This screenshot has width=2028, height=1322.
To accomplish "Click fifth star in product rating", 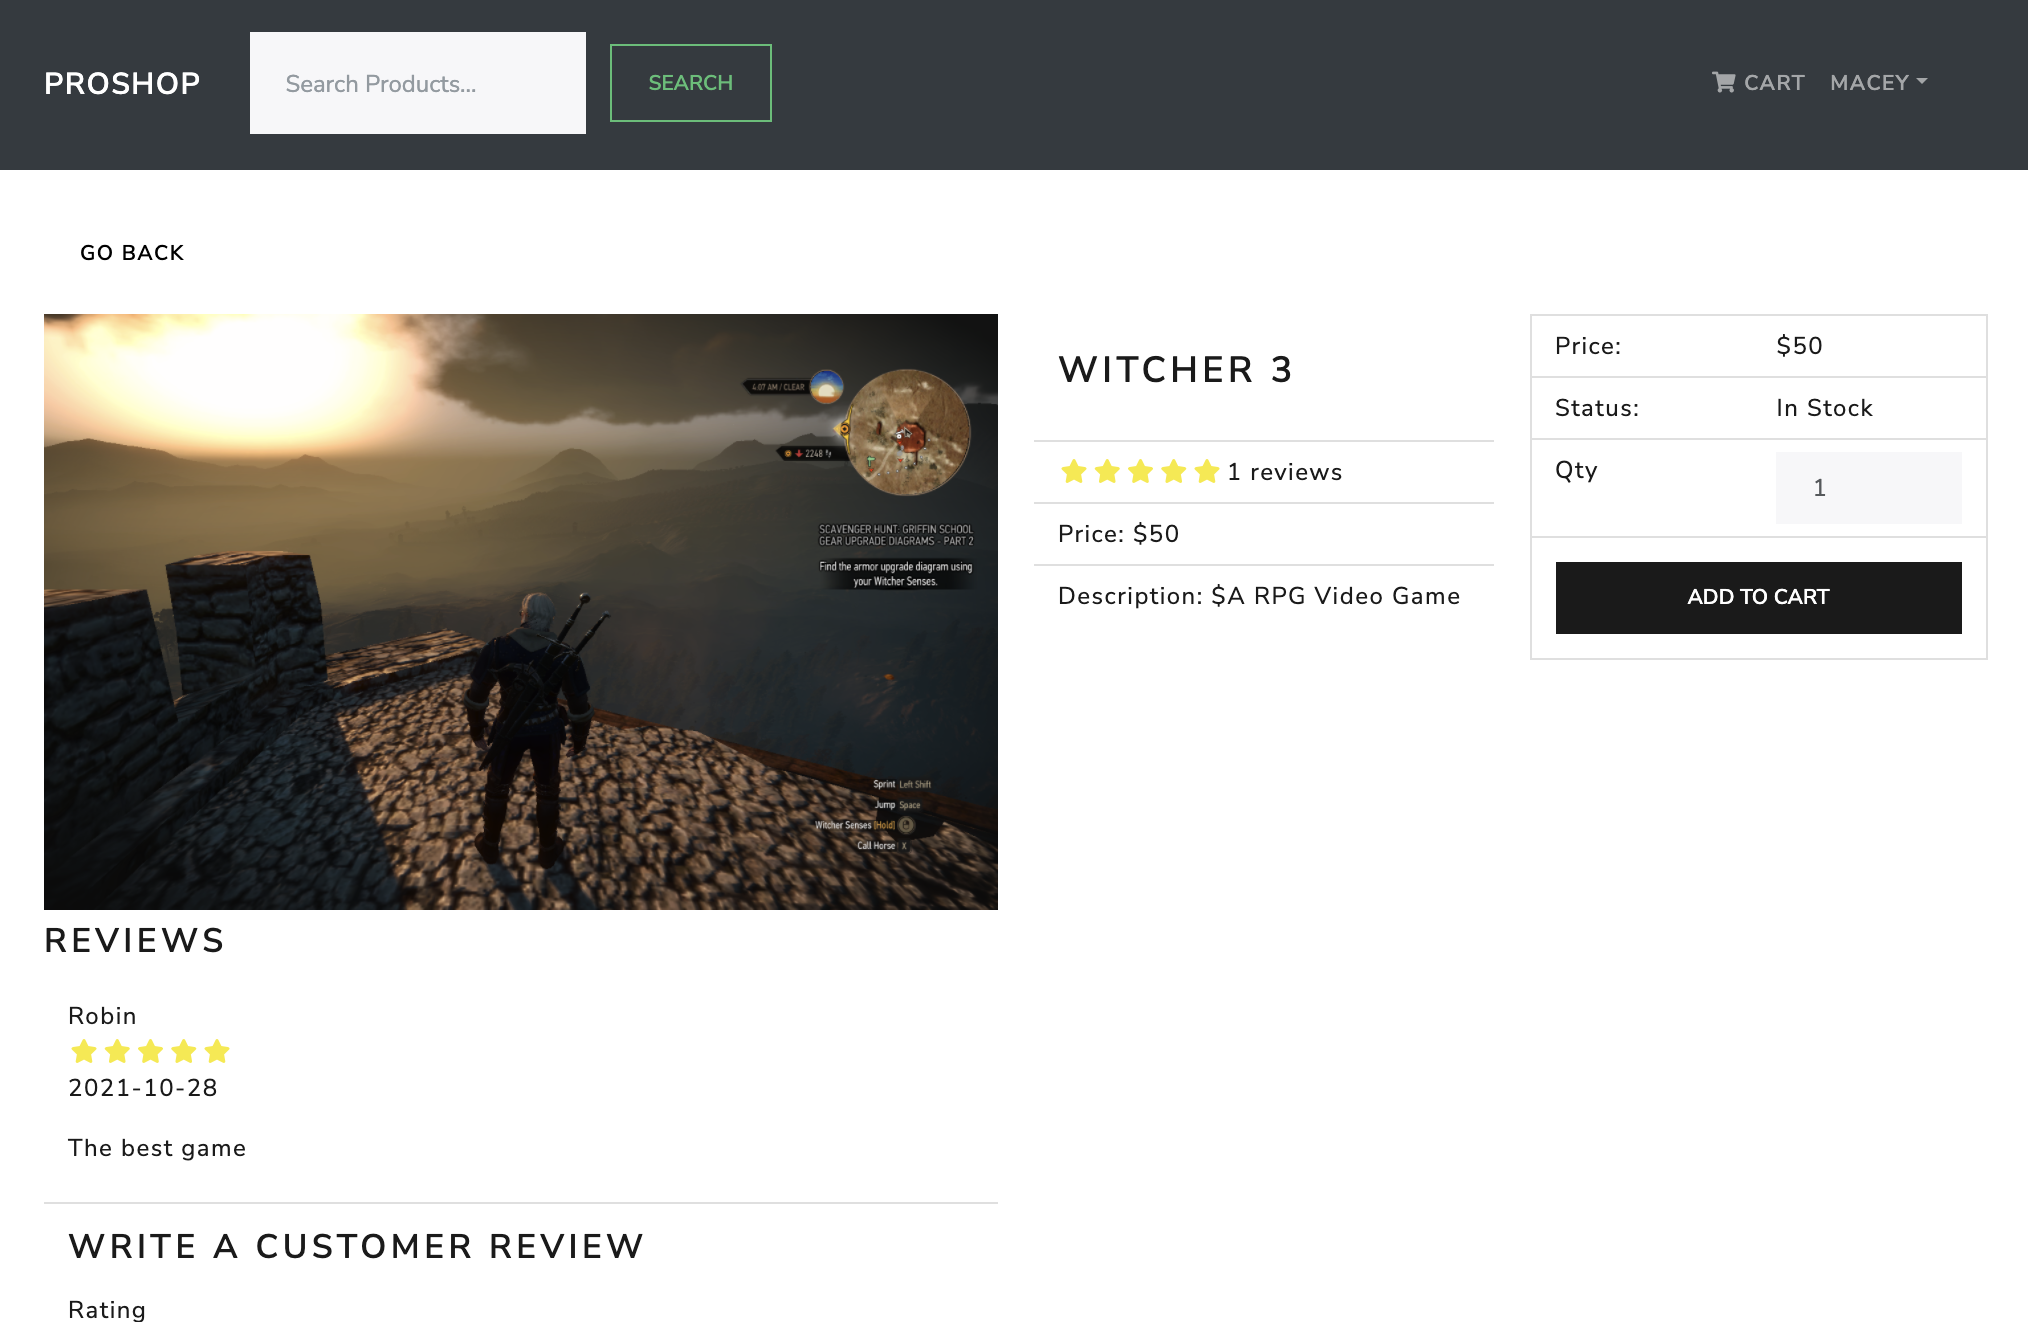I will pyautogui.click(x=1207, y=472).
